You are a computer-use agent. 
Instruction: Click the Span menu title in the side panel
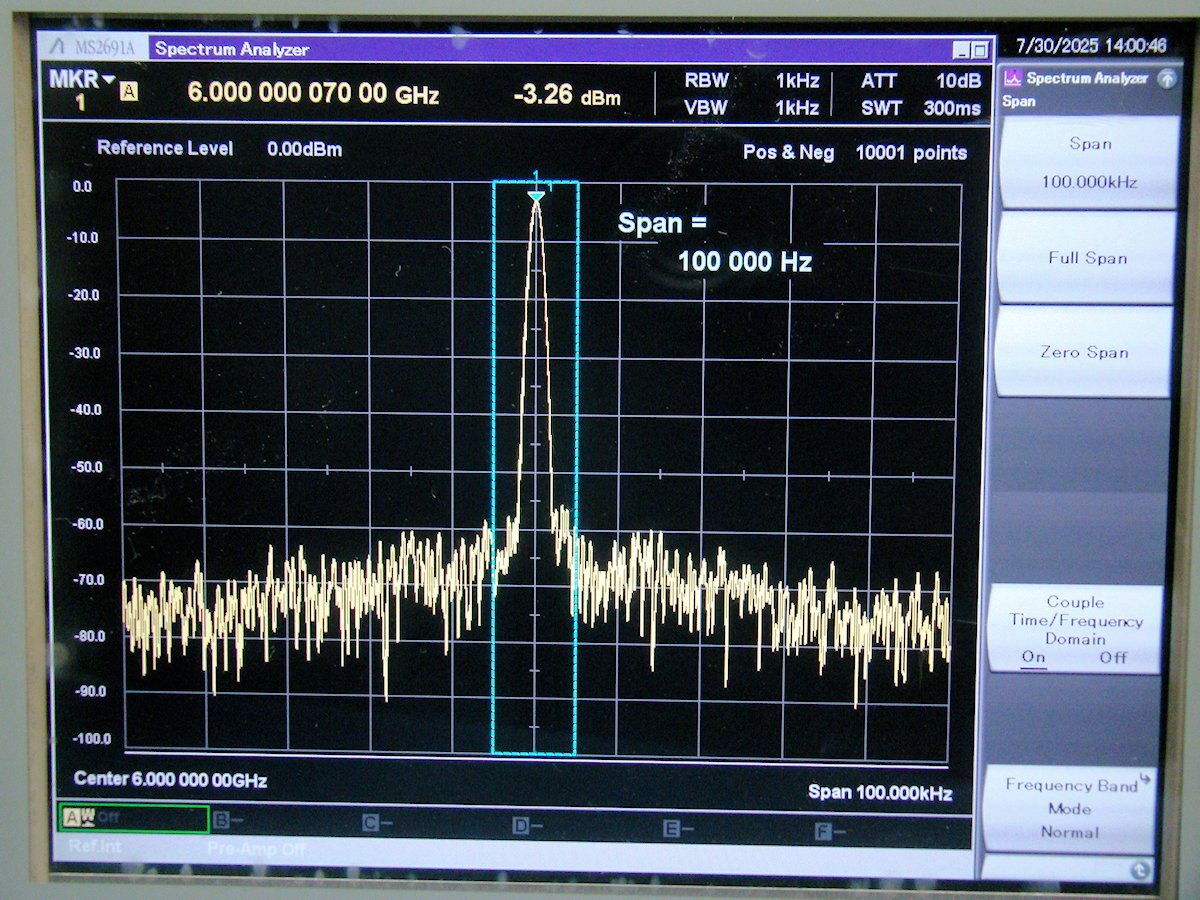click(x=1019, y=101)
